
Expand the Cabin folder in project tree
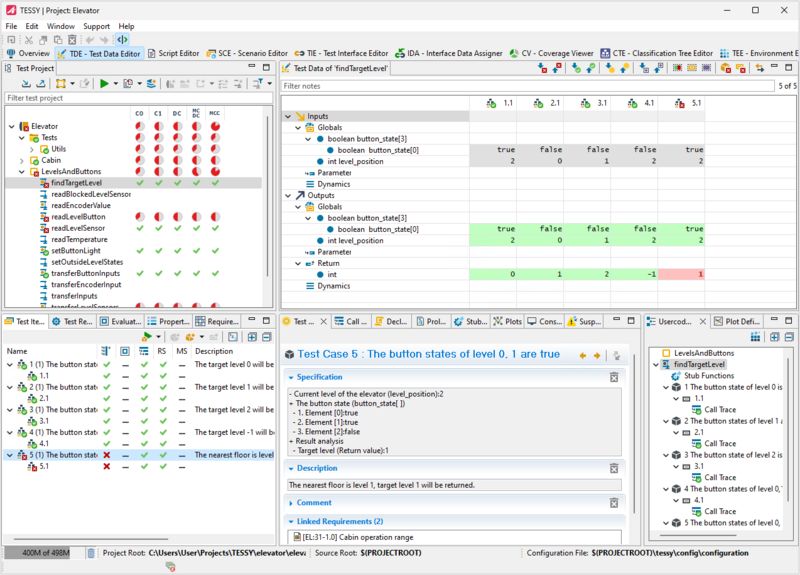(x=20, y=160)
